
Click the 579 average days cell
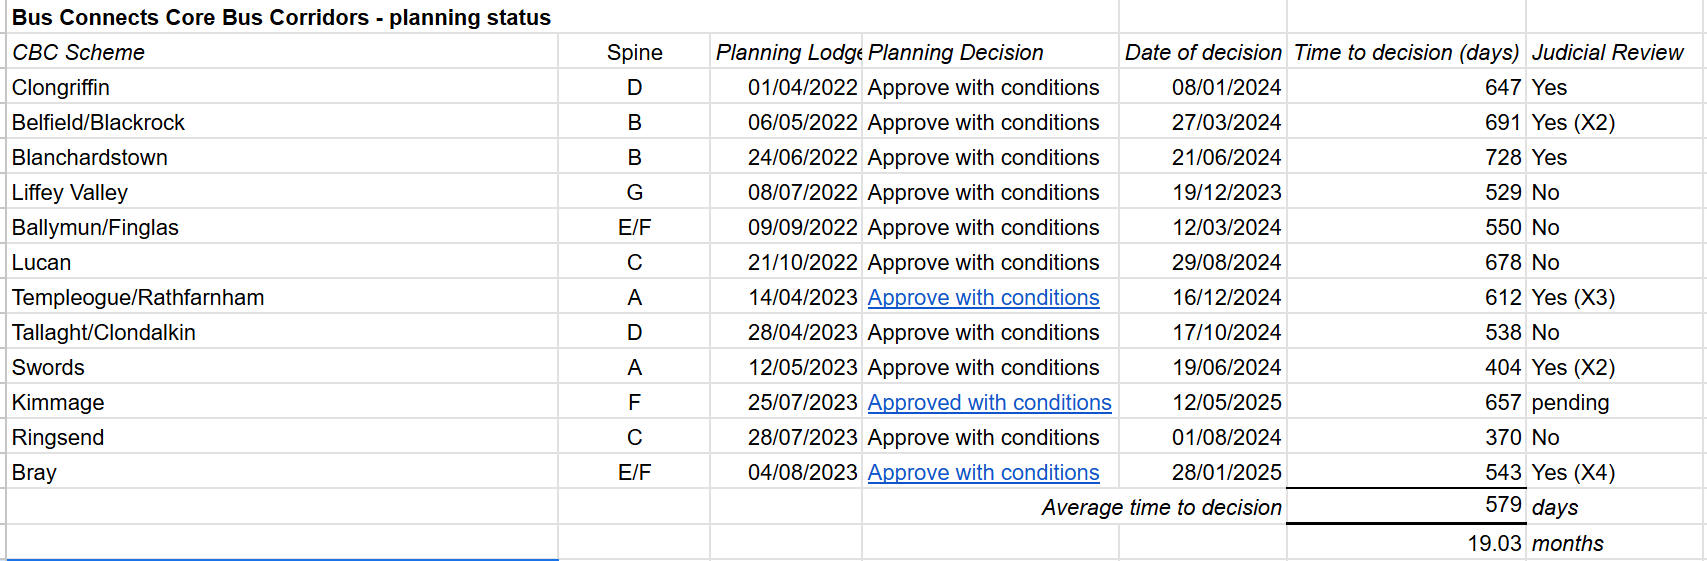1406,505
